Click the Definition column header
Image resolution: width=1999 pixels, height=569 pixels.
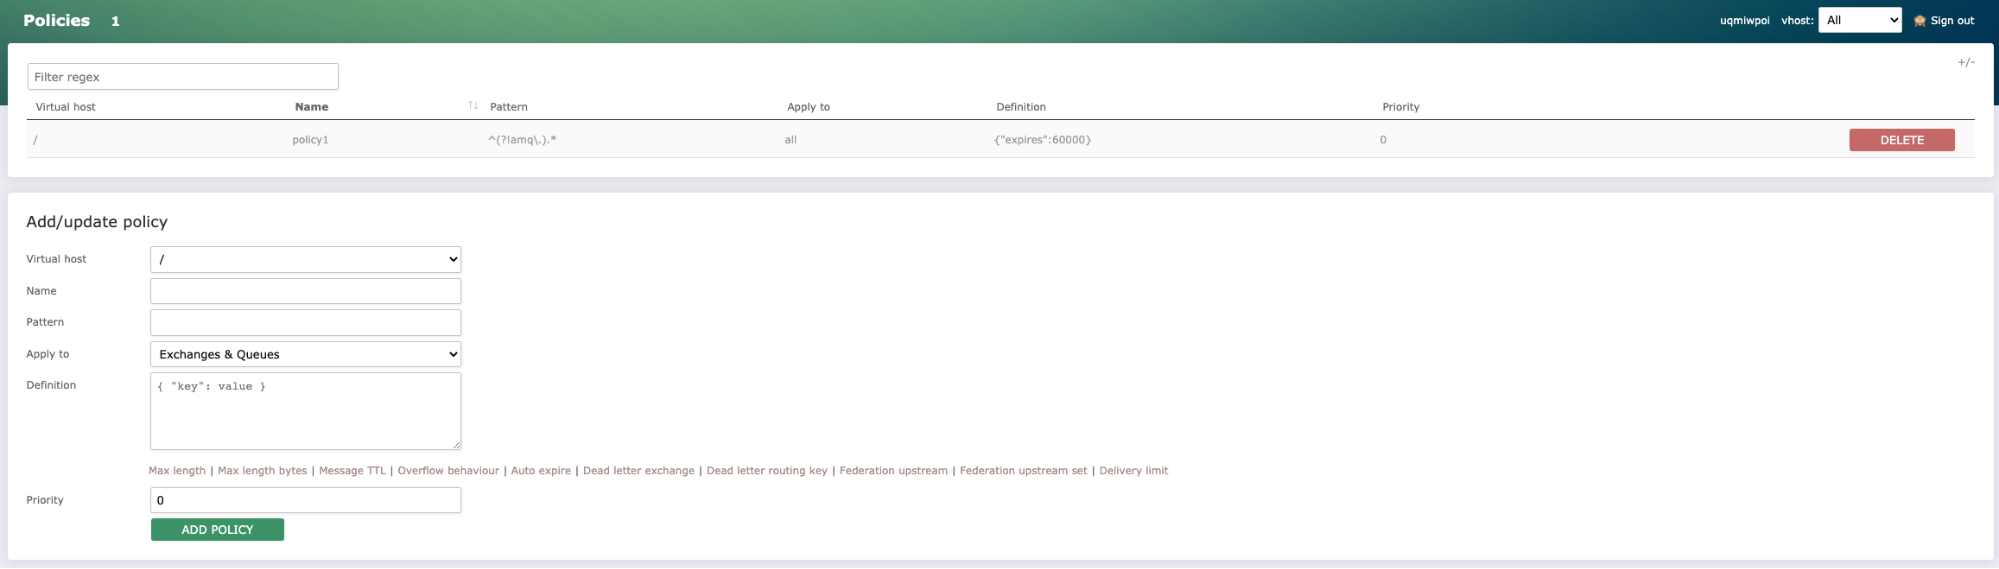1020,107
